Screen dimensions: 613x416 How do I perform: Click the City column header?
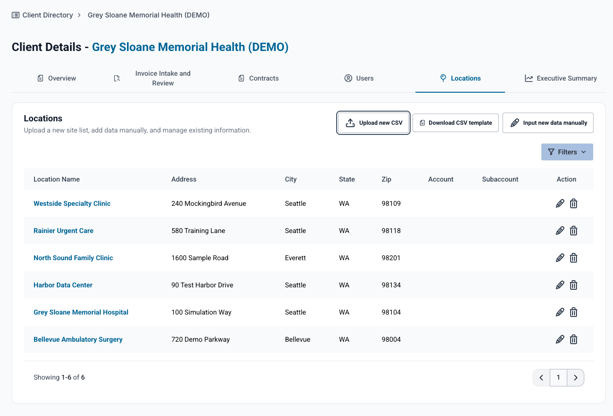click(290, 179)
